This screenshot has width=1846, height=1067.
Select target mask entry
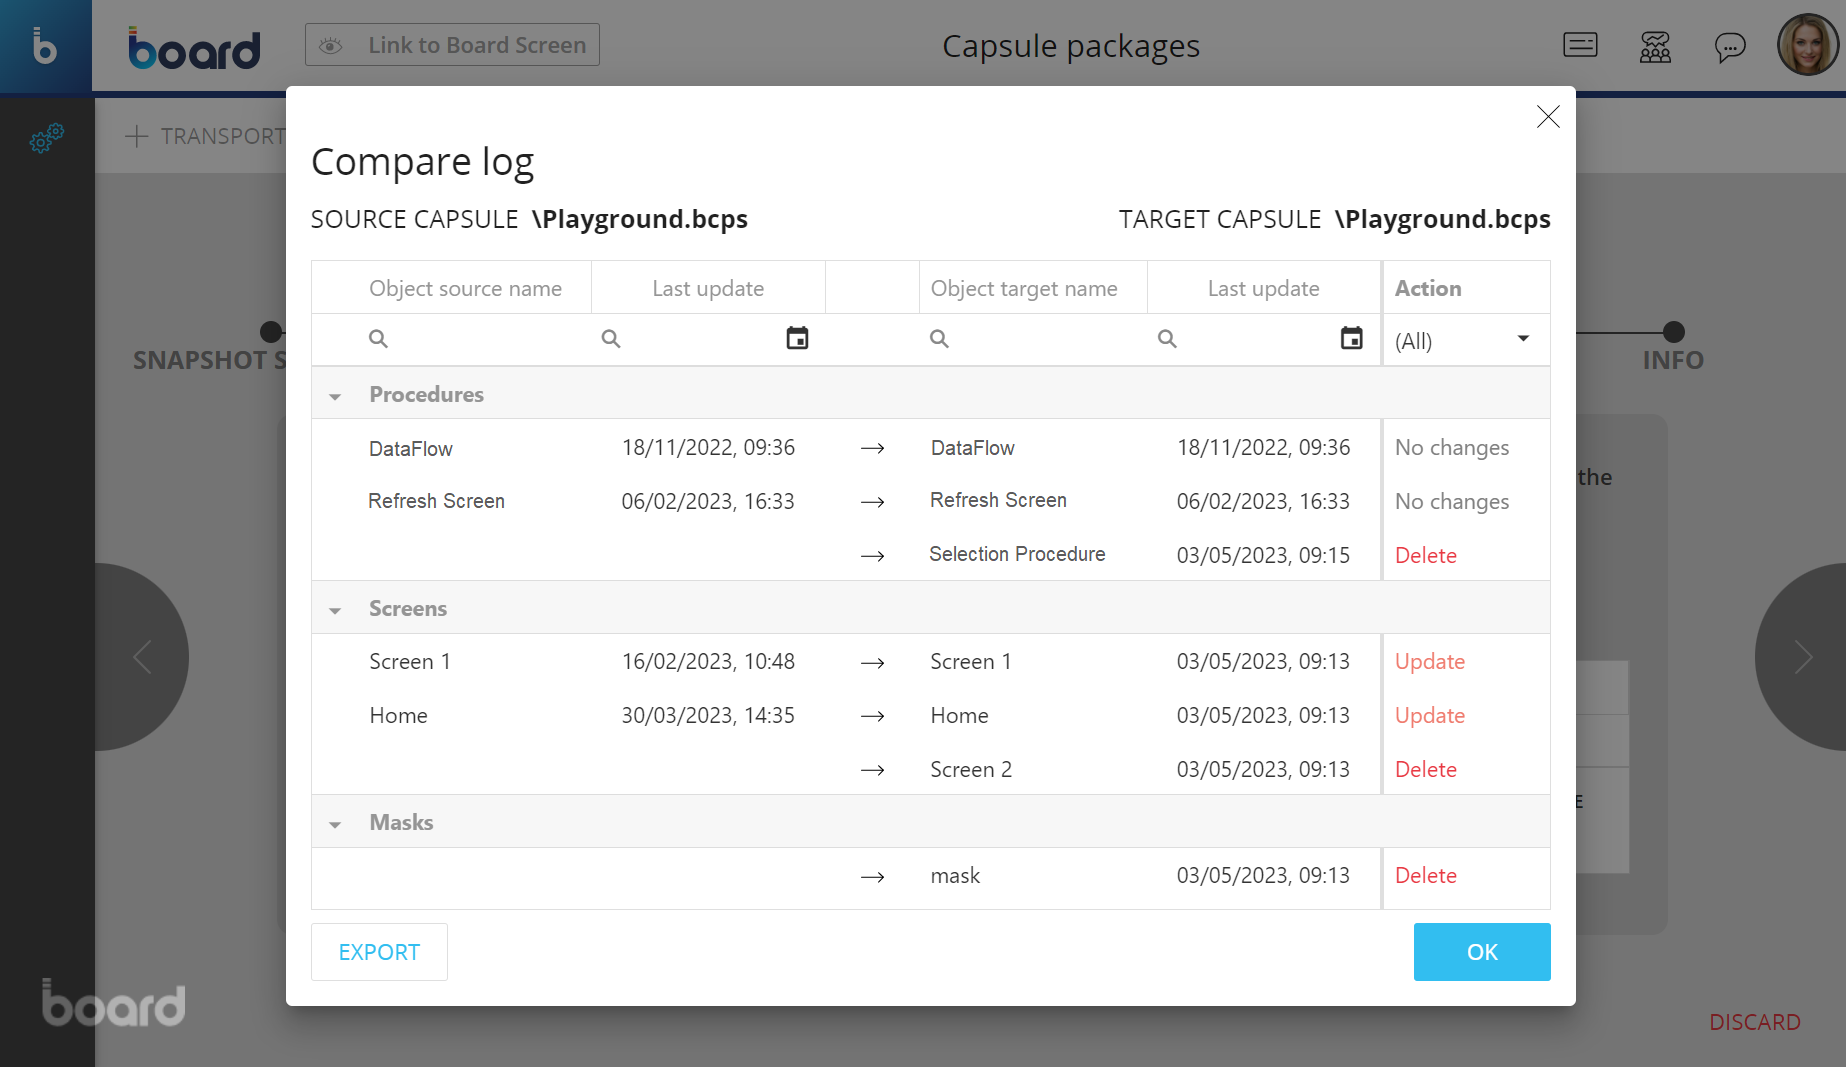tap(955, 875)
